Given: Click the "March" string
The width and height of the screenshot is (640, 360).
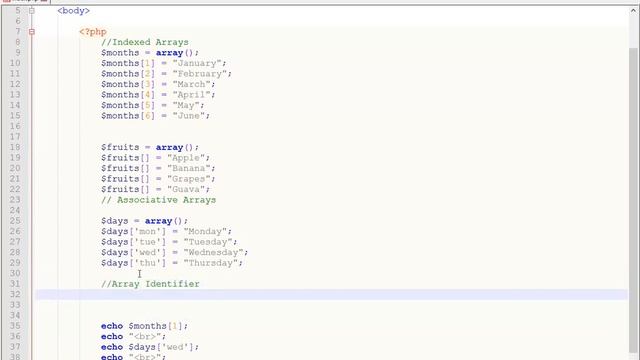Looking at the screenshot, I should tap(191, 84).
